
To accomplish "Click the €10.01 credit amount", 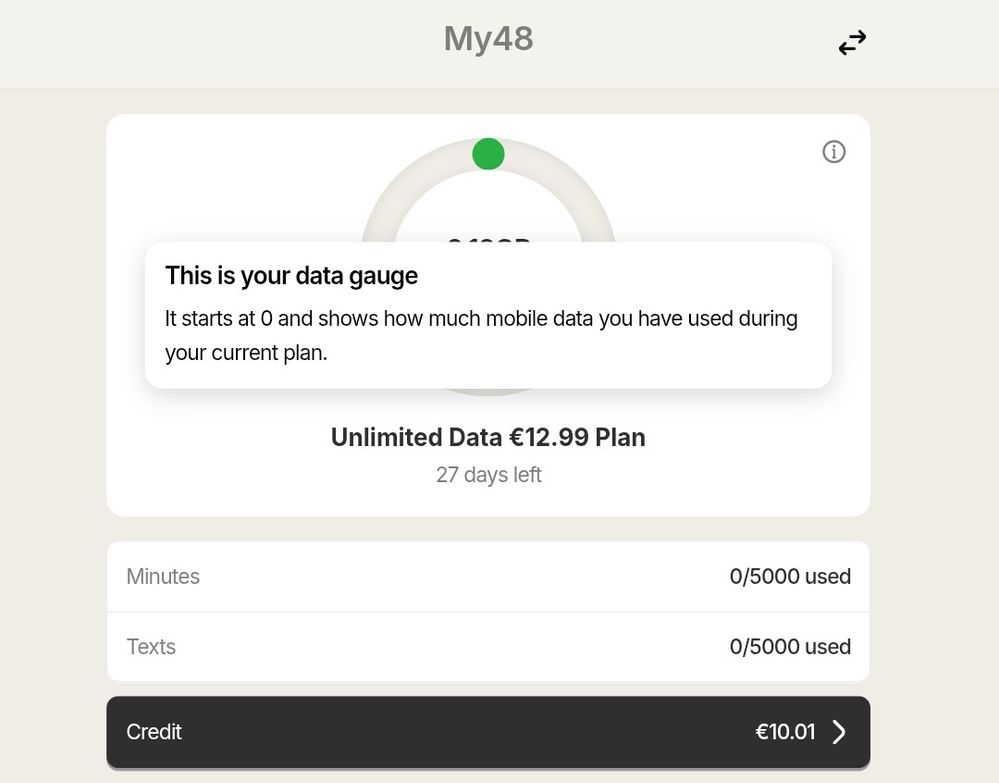I will (785, 732).
